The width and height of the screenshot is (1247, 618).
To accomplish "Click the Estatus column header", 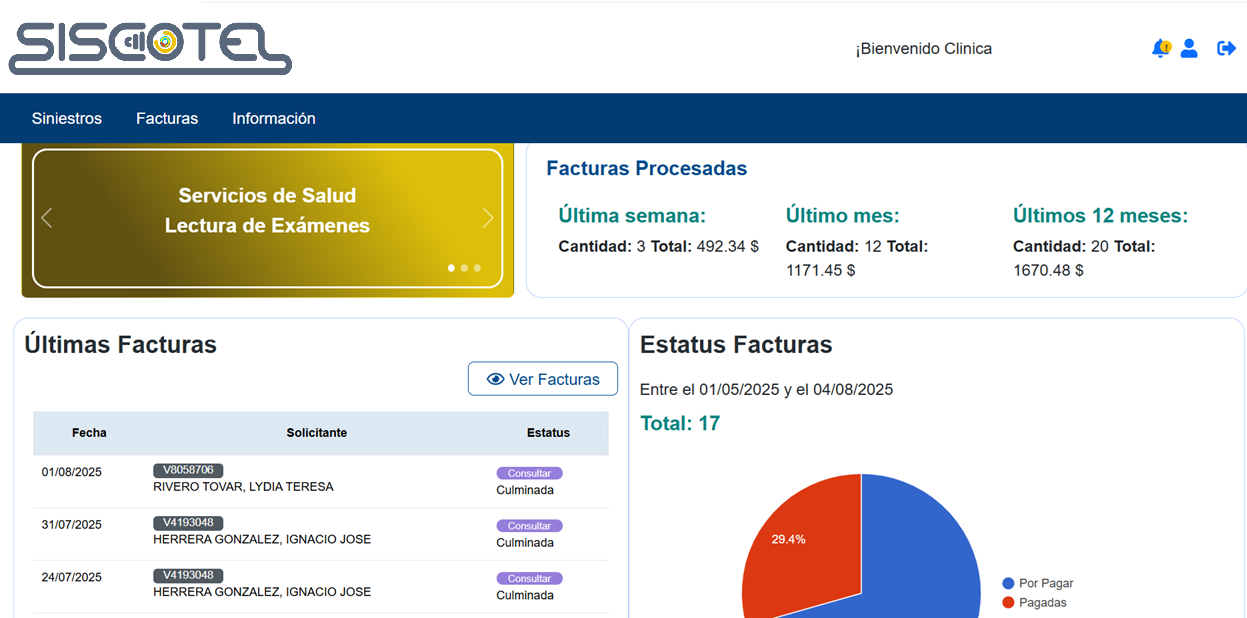I will pyautogui.click(x=548, y=433).
